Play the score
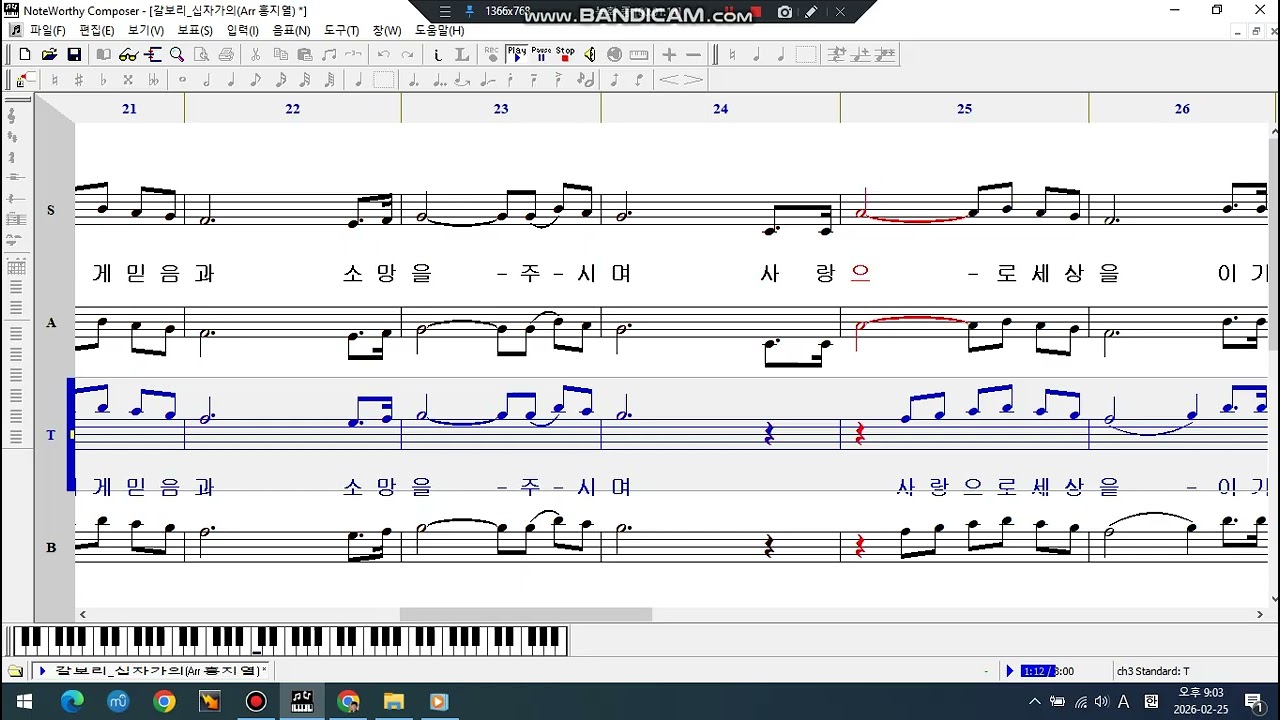 [x=516, y=55]
